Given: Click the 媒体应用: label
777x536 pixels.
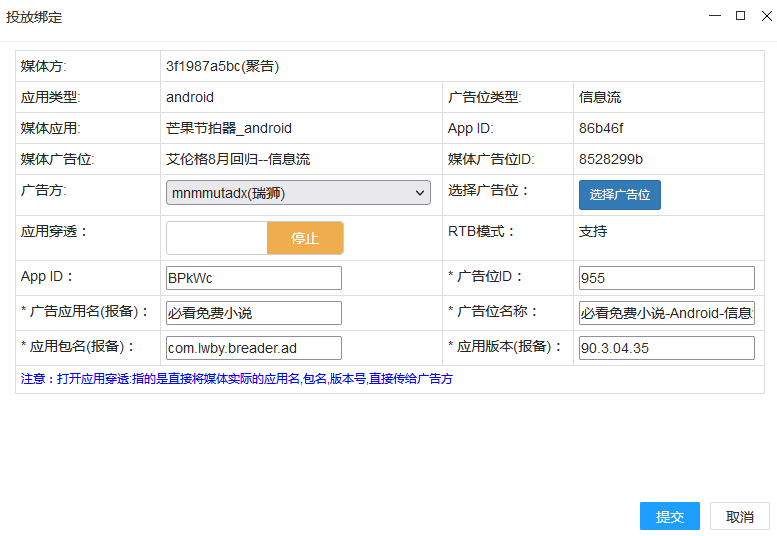Looking at the screenshot, I should pos(50,128).
